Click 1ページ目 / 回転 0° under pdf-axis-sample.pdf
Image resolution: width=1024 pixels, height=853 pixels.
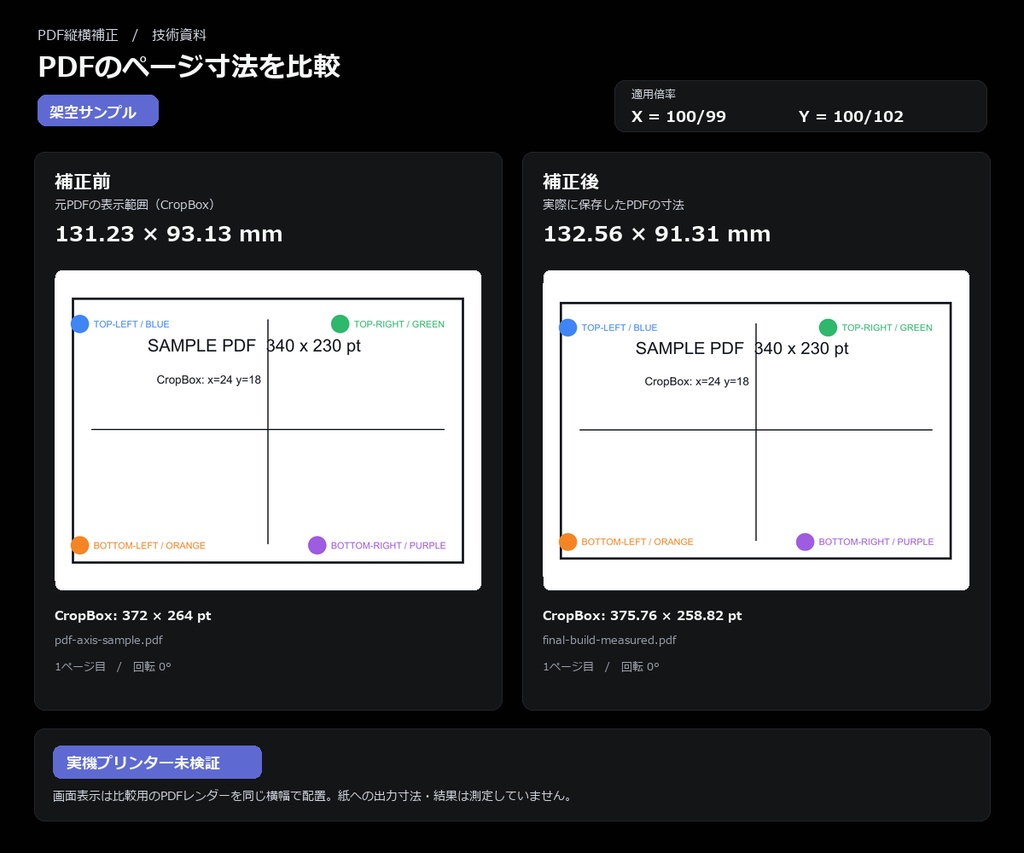click(x=113, y=666)
